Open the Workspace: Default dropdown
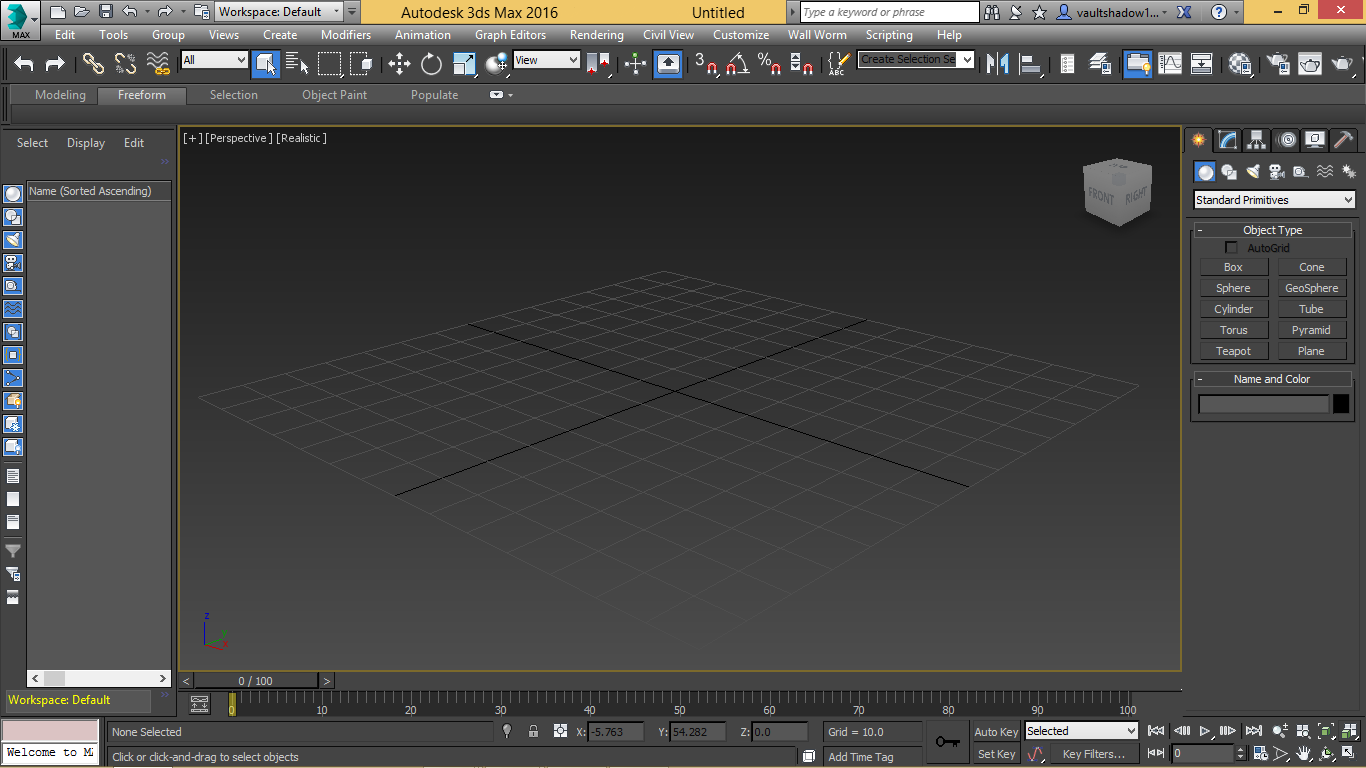Screen dimensions: 1366x768 coord(279,12)
